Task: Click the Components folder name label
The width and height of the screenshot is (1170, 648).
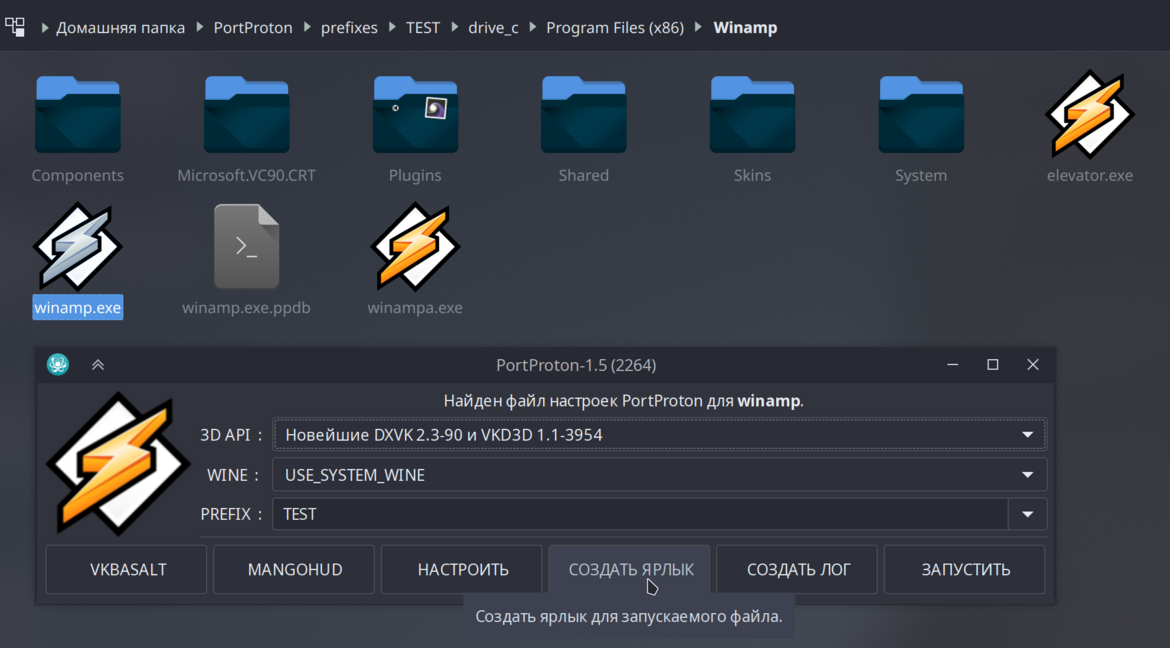Action: 78,175
